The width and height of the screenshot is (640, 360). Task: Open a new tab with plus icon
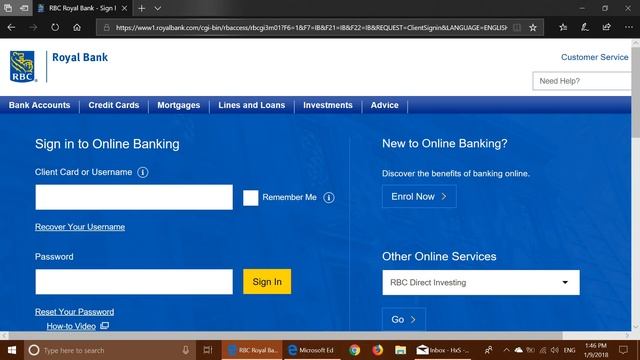click(x=142, y=8)
